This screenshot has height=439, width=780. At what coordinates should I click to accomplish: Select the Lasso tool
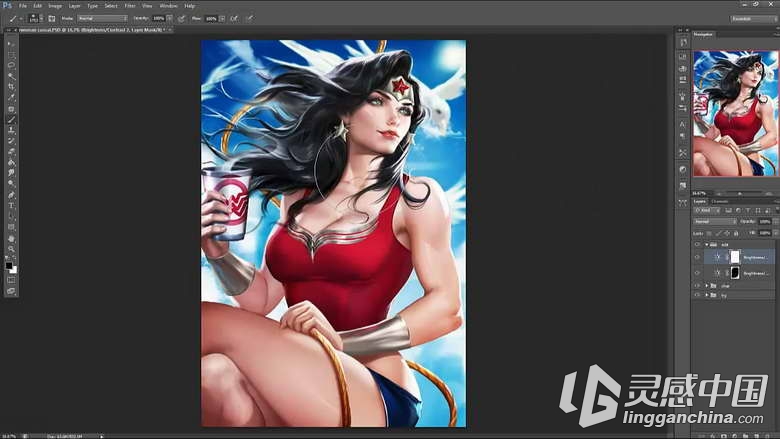click(x=11, y=66)
